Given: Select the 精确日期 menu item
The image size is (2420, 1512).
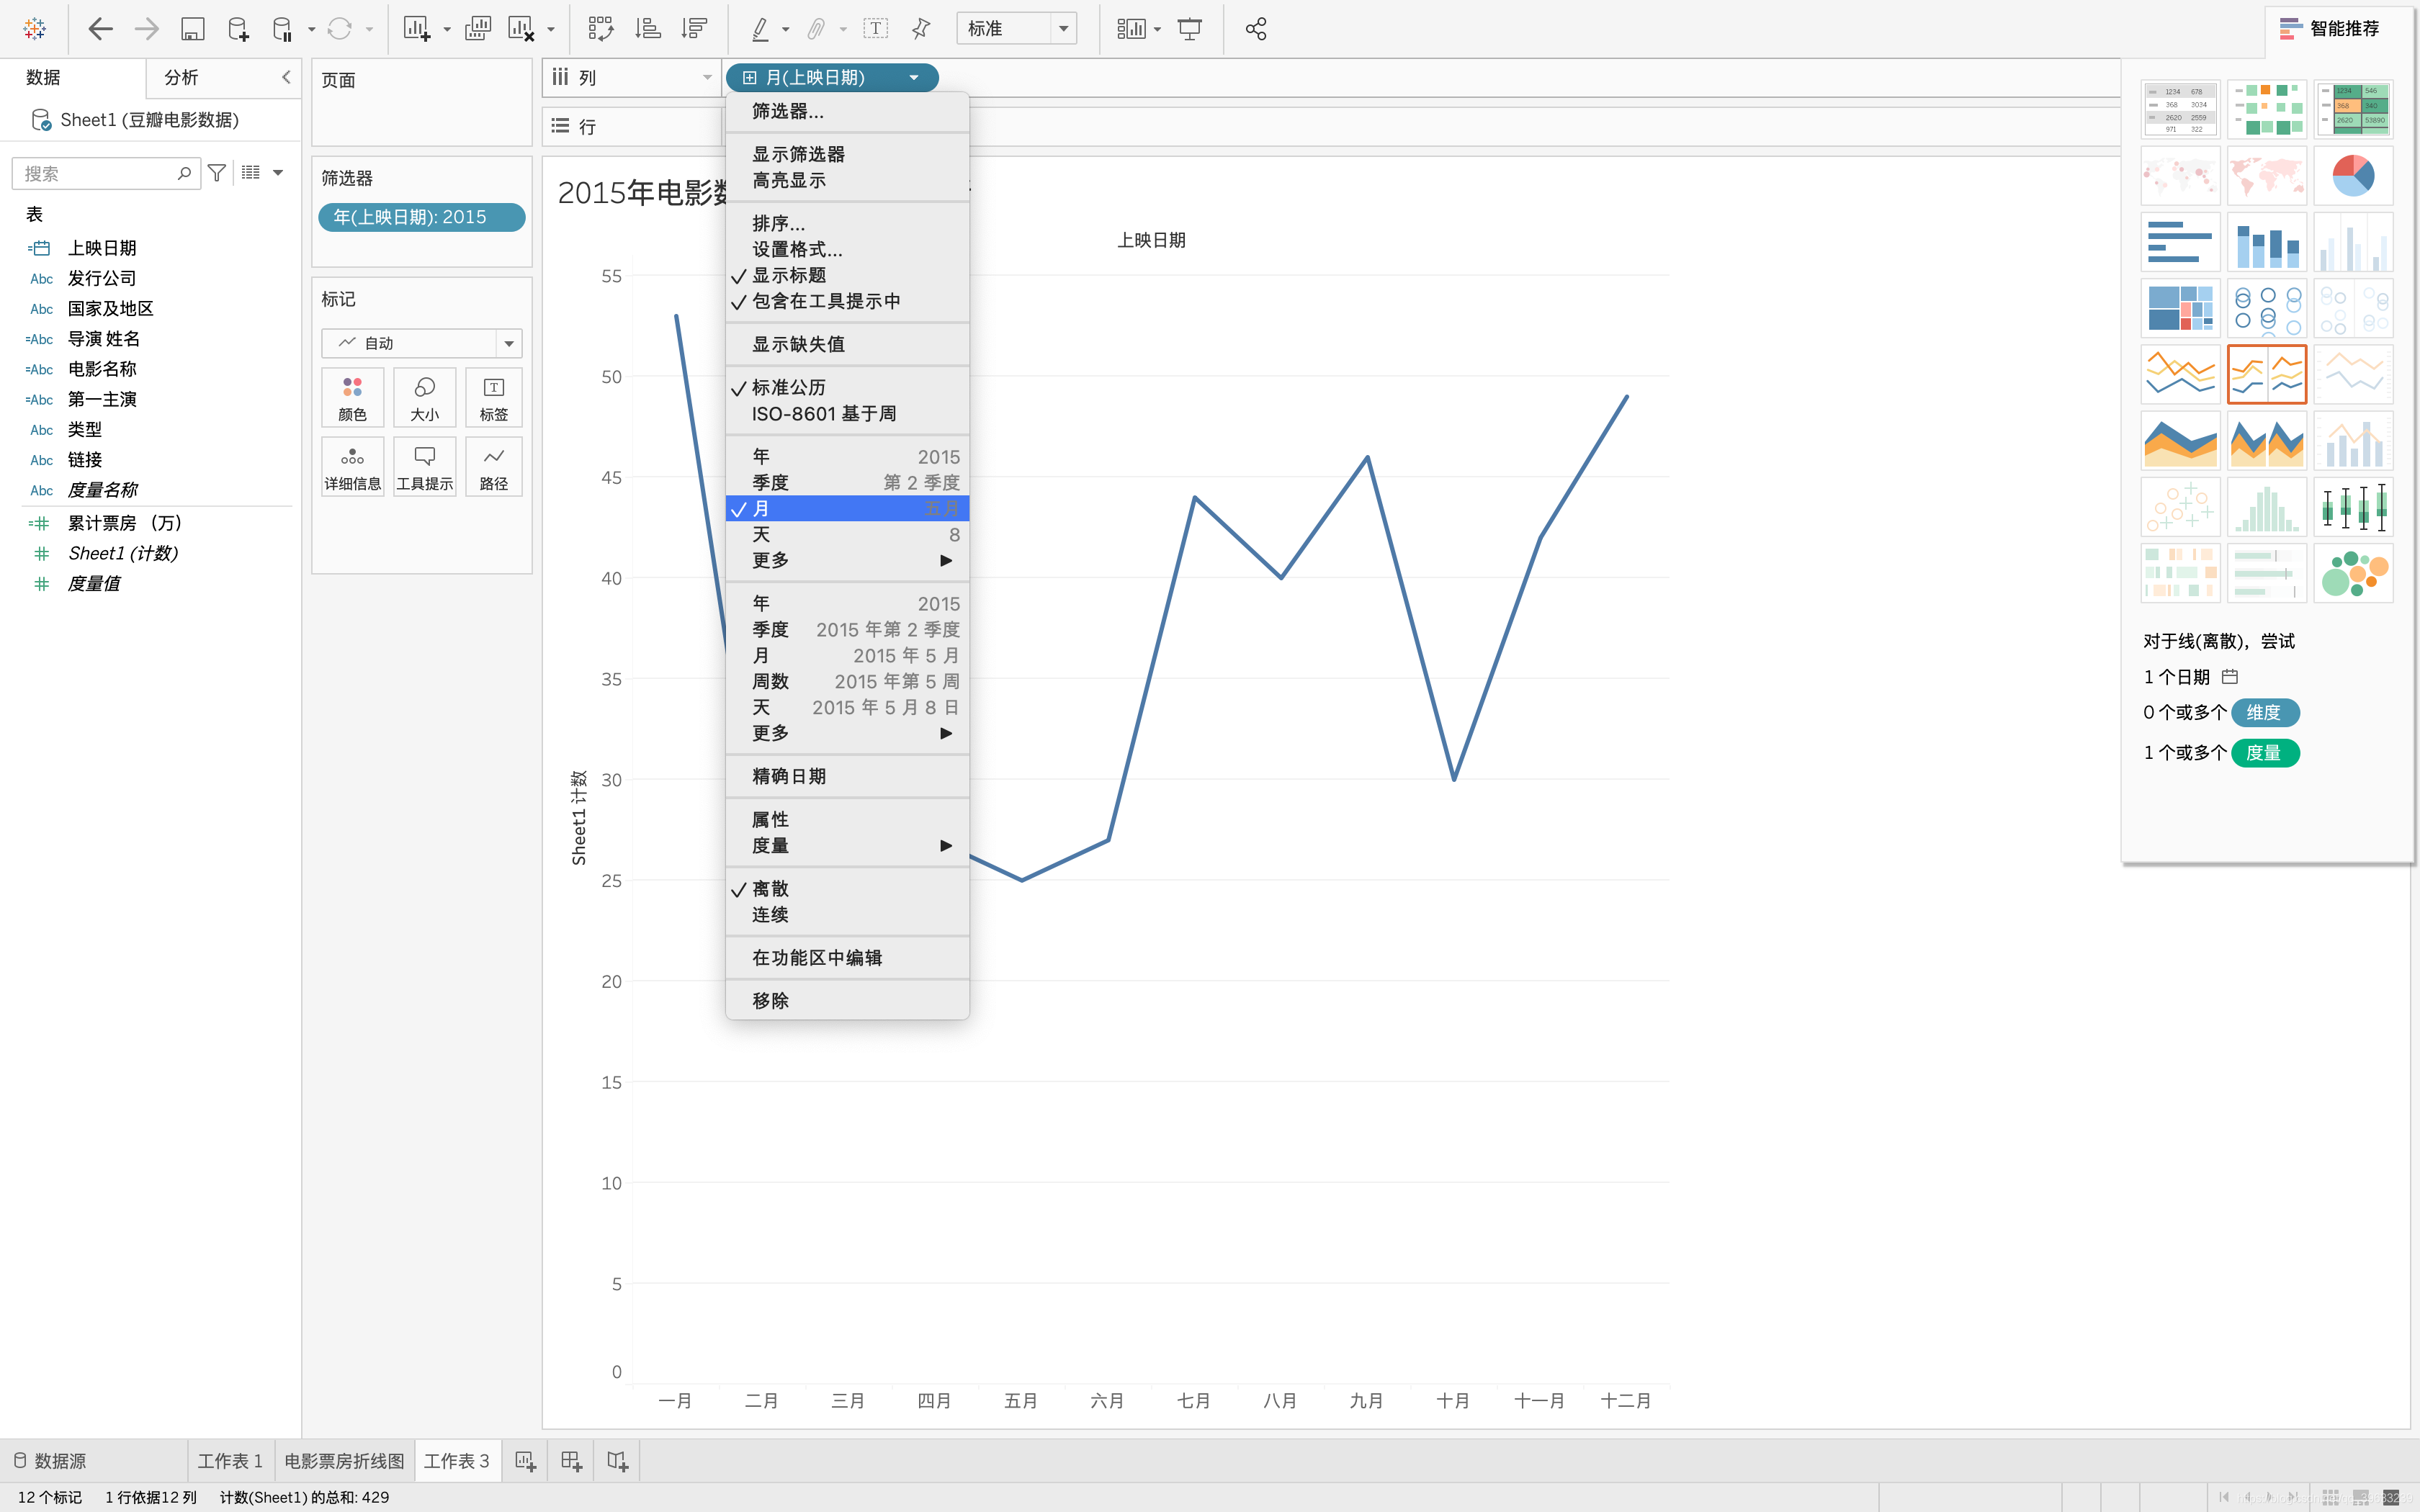Looking at the screenshot, I should click(x=788, y=776).
